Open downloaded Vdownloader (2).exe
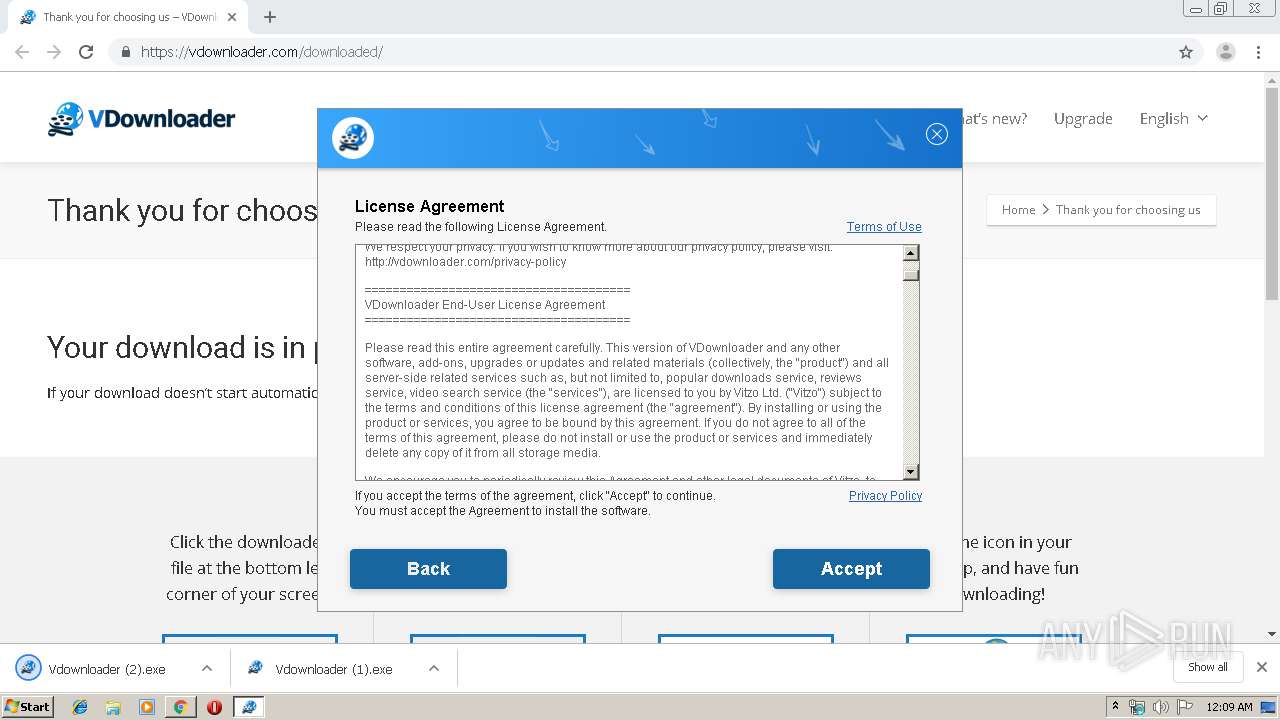 [107, 669]
